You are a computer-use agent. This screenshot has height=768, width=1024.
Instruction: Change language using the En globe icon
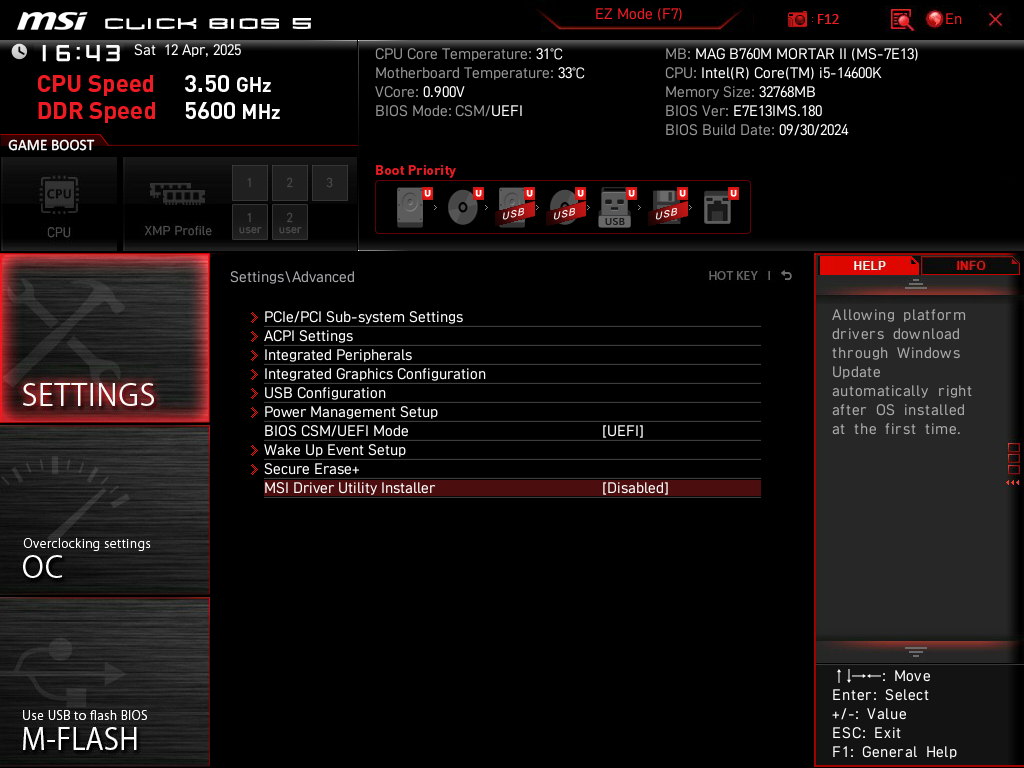pyautogui.click(x=944, y=20)
